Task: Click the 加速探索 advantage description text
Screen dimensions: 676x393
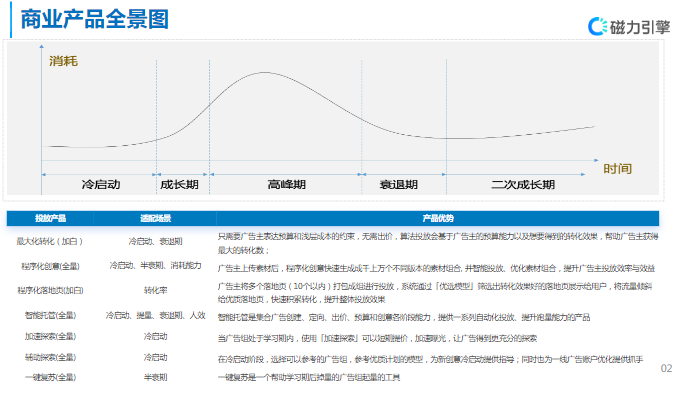Action: click(x=377, y=339)
